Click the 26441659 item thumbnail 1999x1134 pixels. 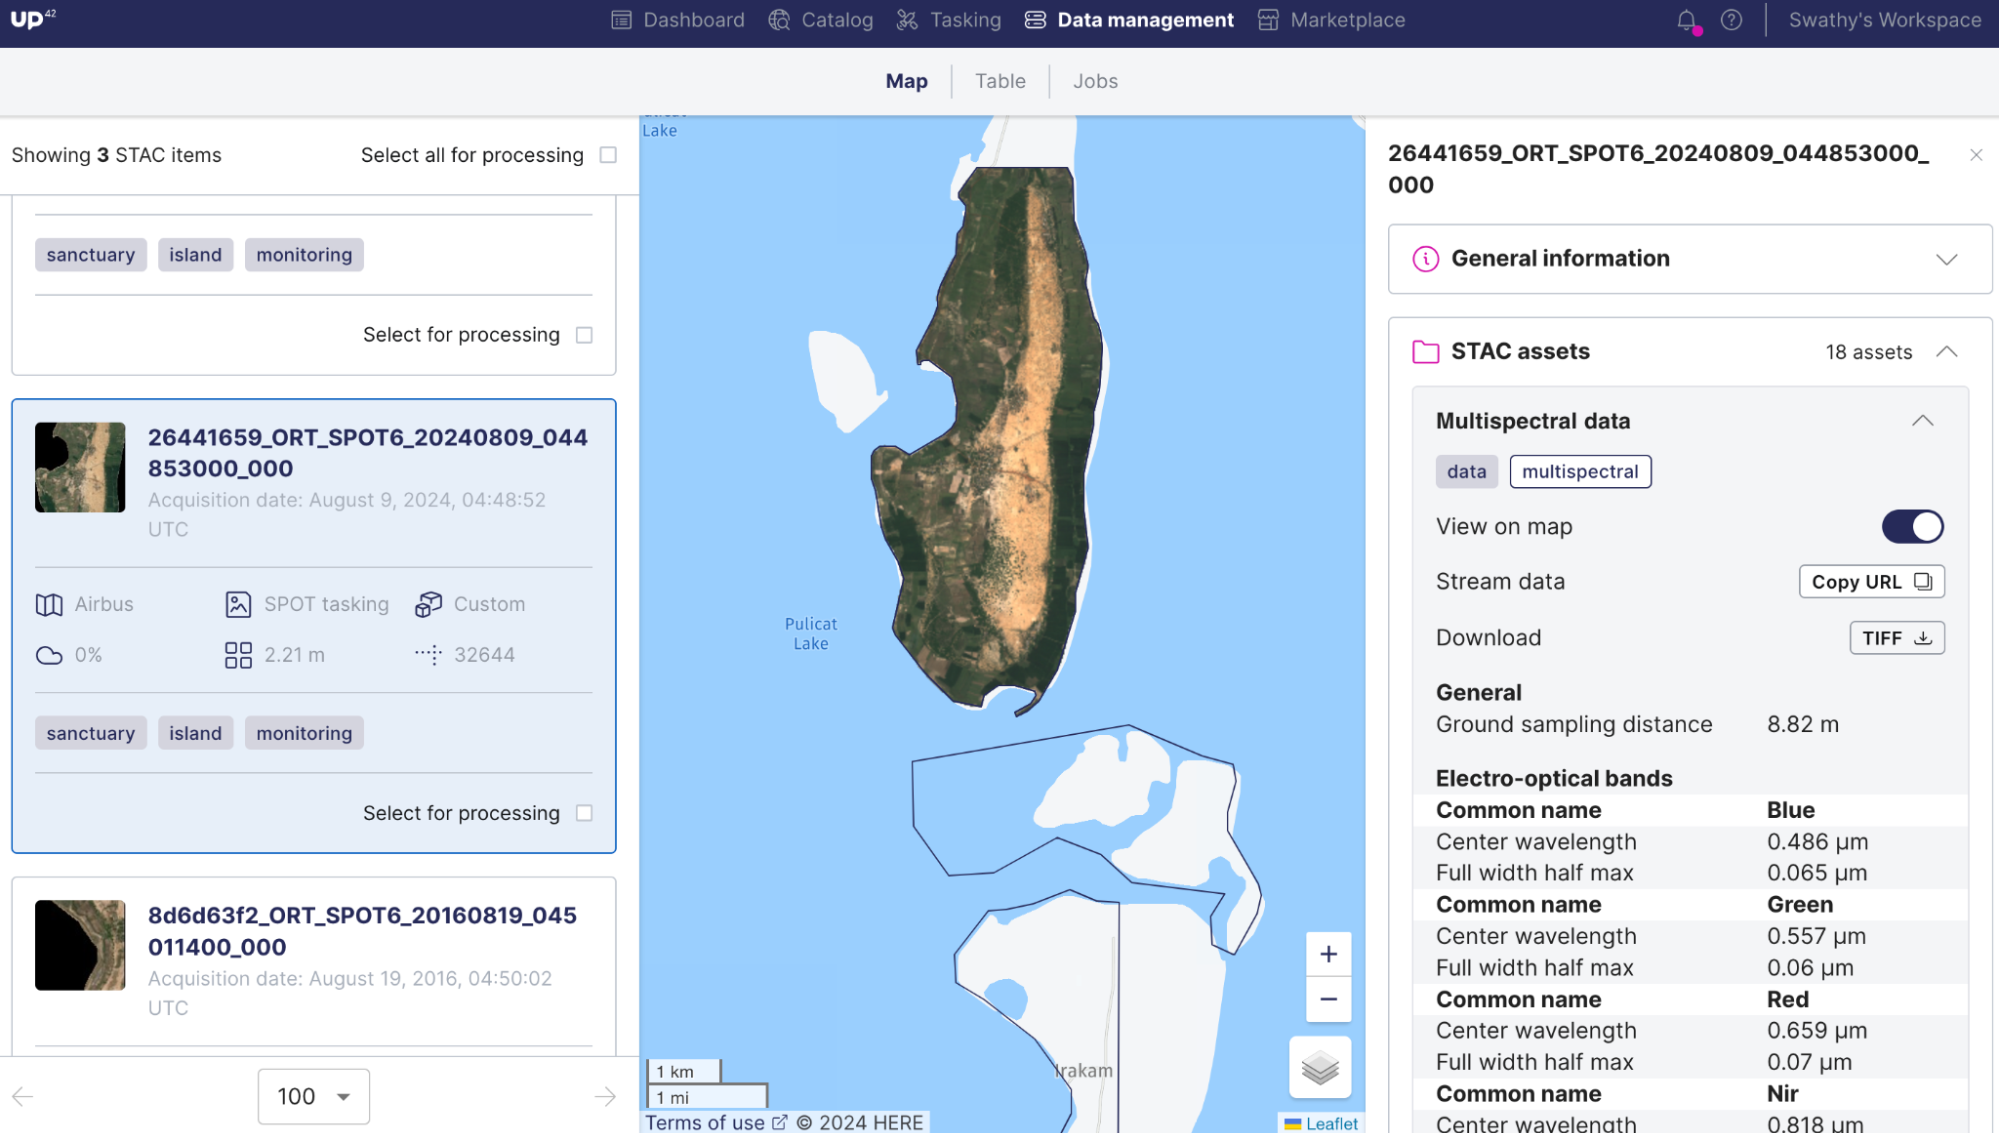coord(80,468)
